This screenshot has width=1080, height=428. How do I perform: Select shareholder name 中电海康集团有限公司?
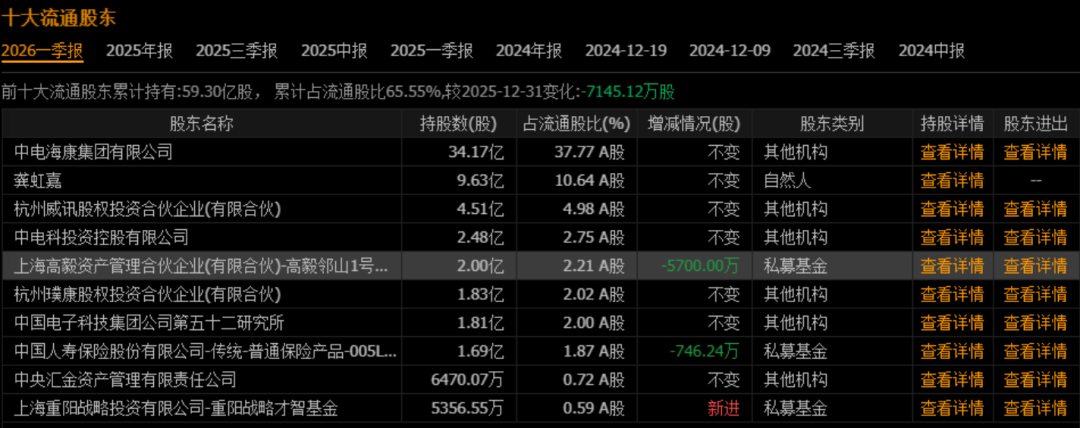click(x=93, y=152)
